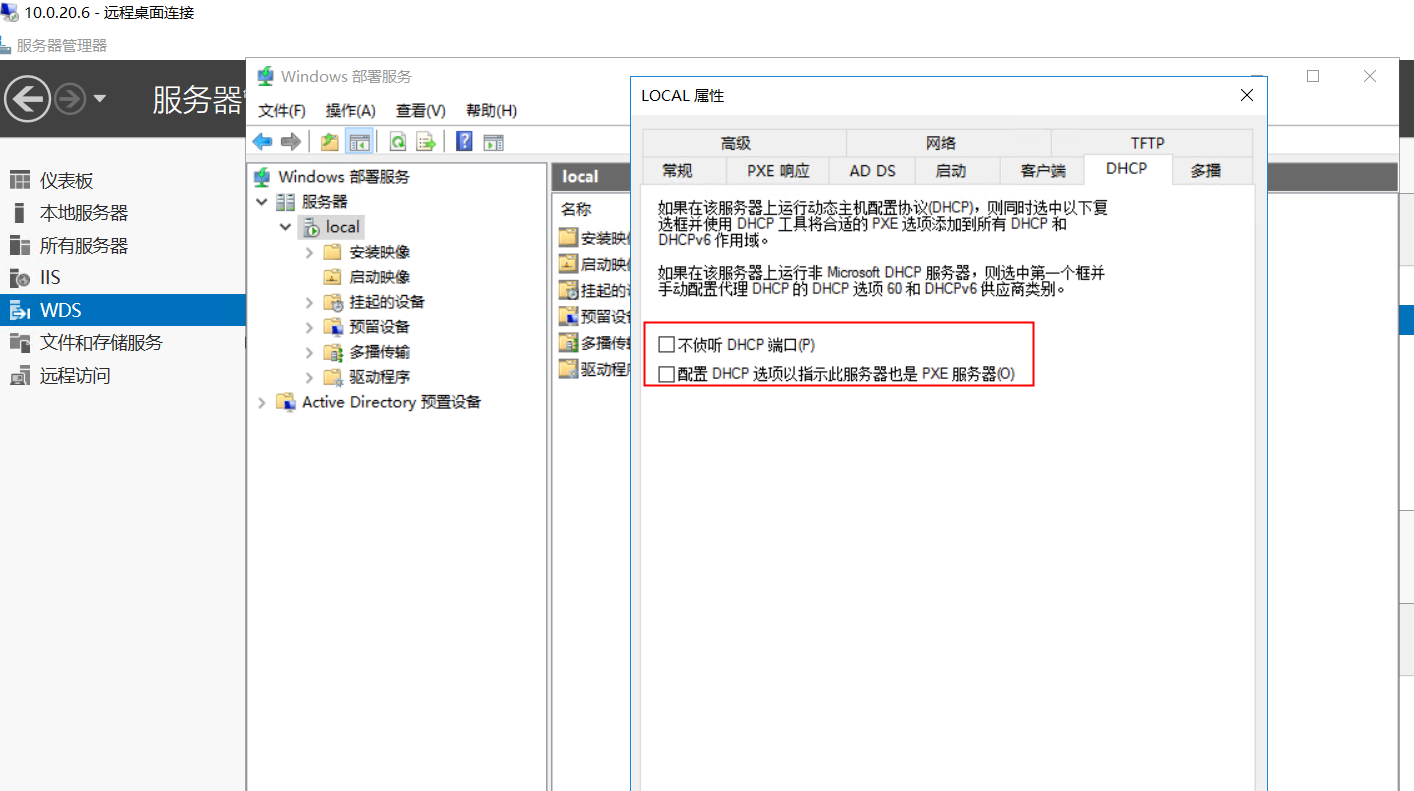Viewport: 1414px width, 791px height.
Task: Select the local server icon in tree
Action: click(310, 227)
